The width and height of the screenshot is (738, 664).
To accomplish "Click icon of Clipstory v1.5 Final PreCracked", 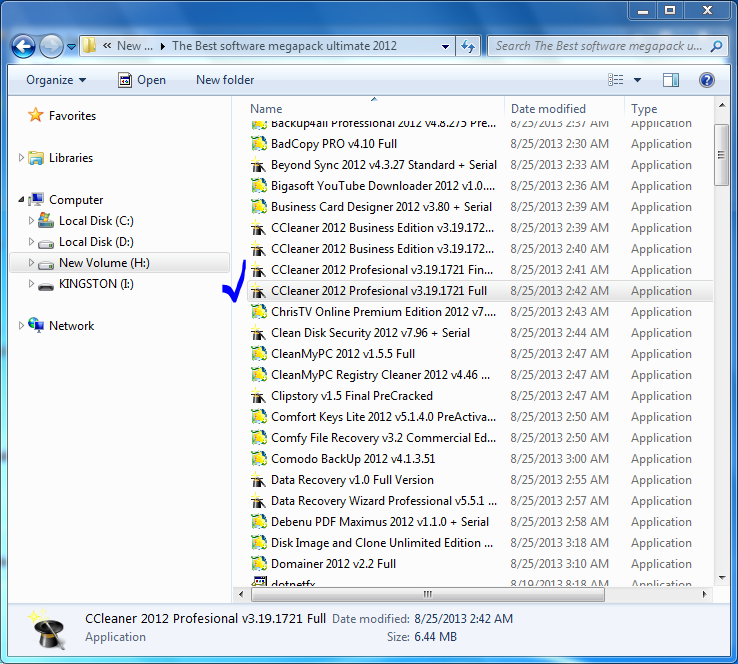I will [x=258, y=396].
